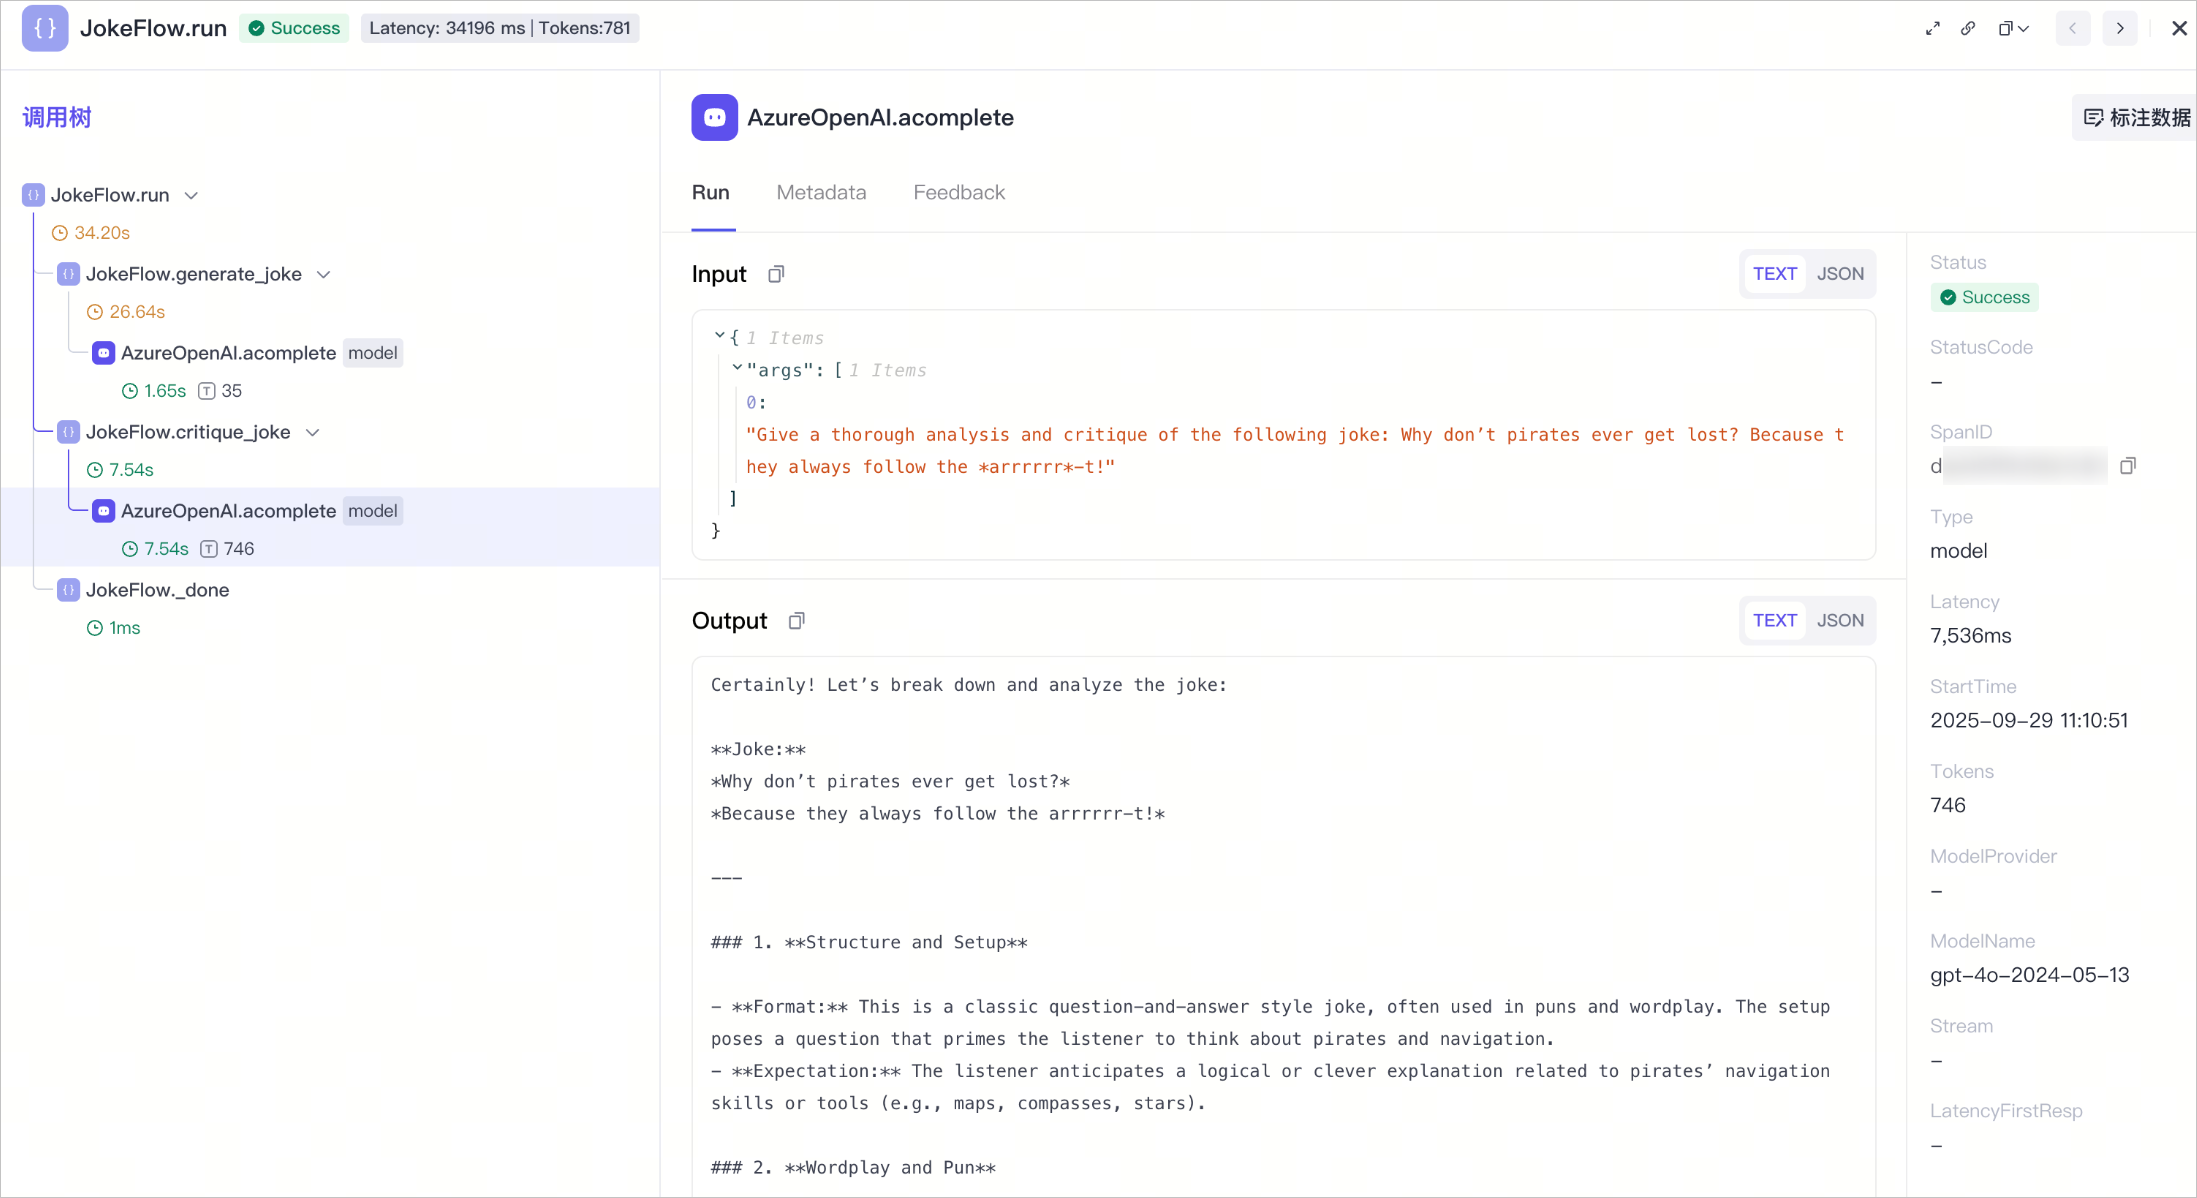The image size is (2197, 1198).
Task: Open the Metadata tab
Action: pos(821,192)
